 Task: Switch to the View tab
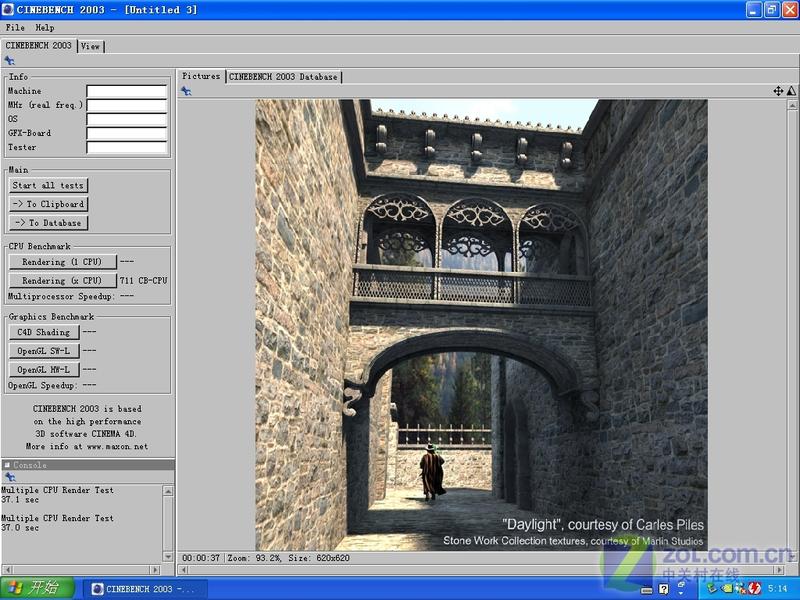(91, 46)
